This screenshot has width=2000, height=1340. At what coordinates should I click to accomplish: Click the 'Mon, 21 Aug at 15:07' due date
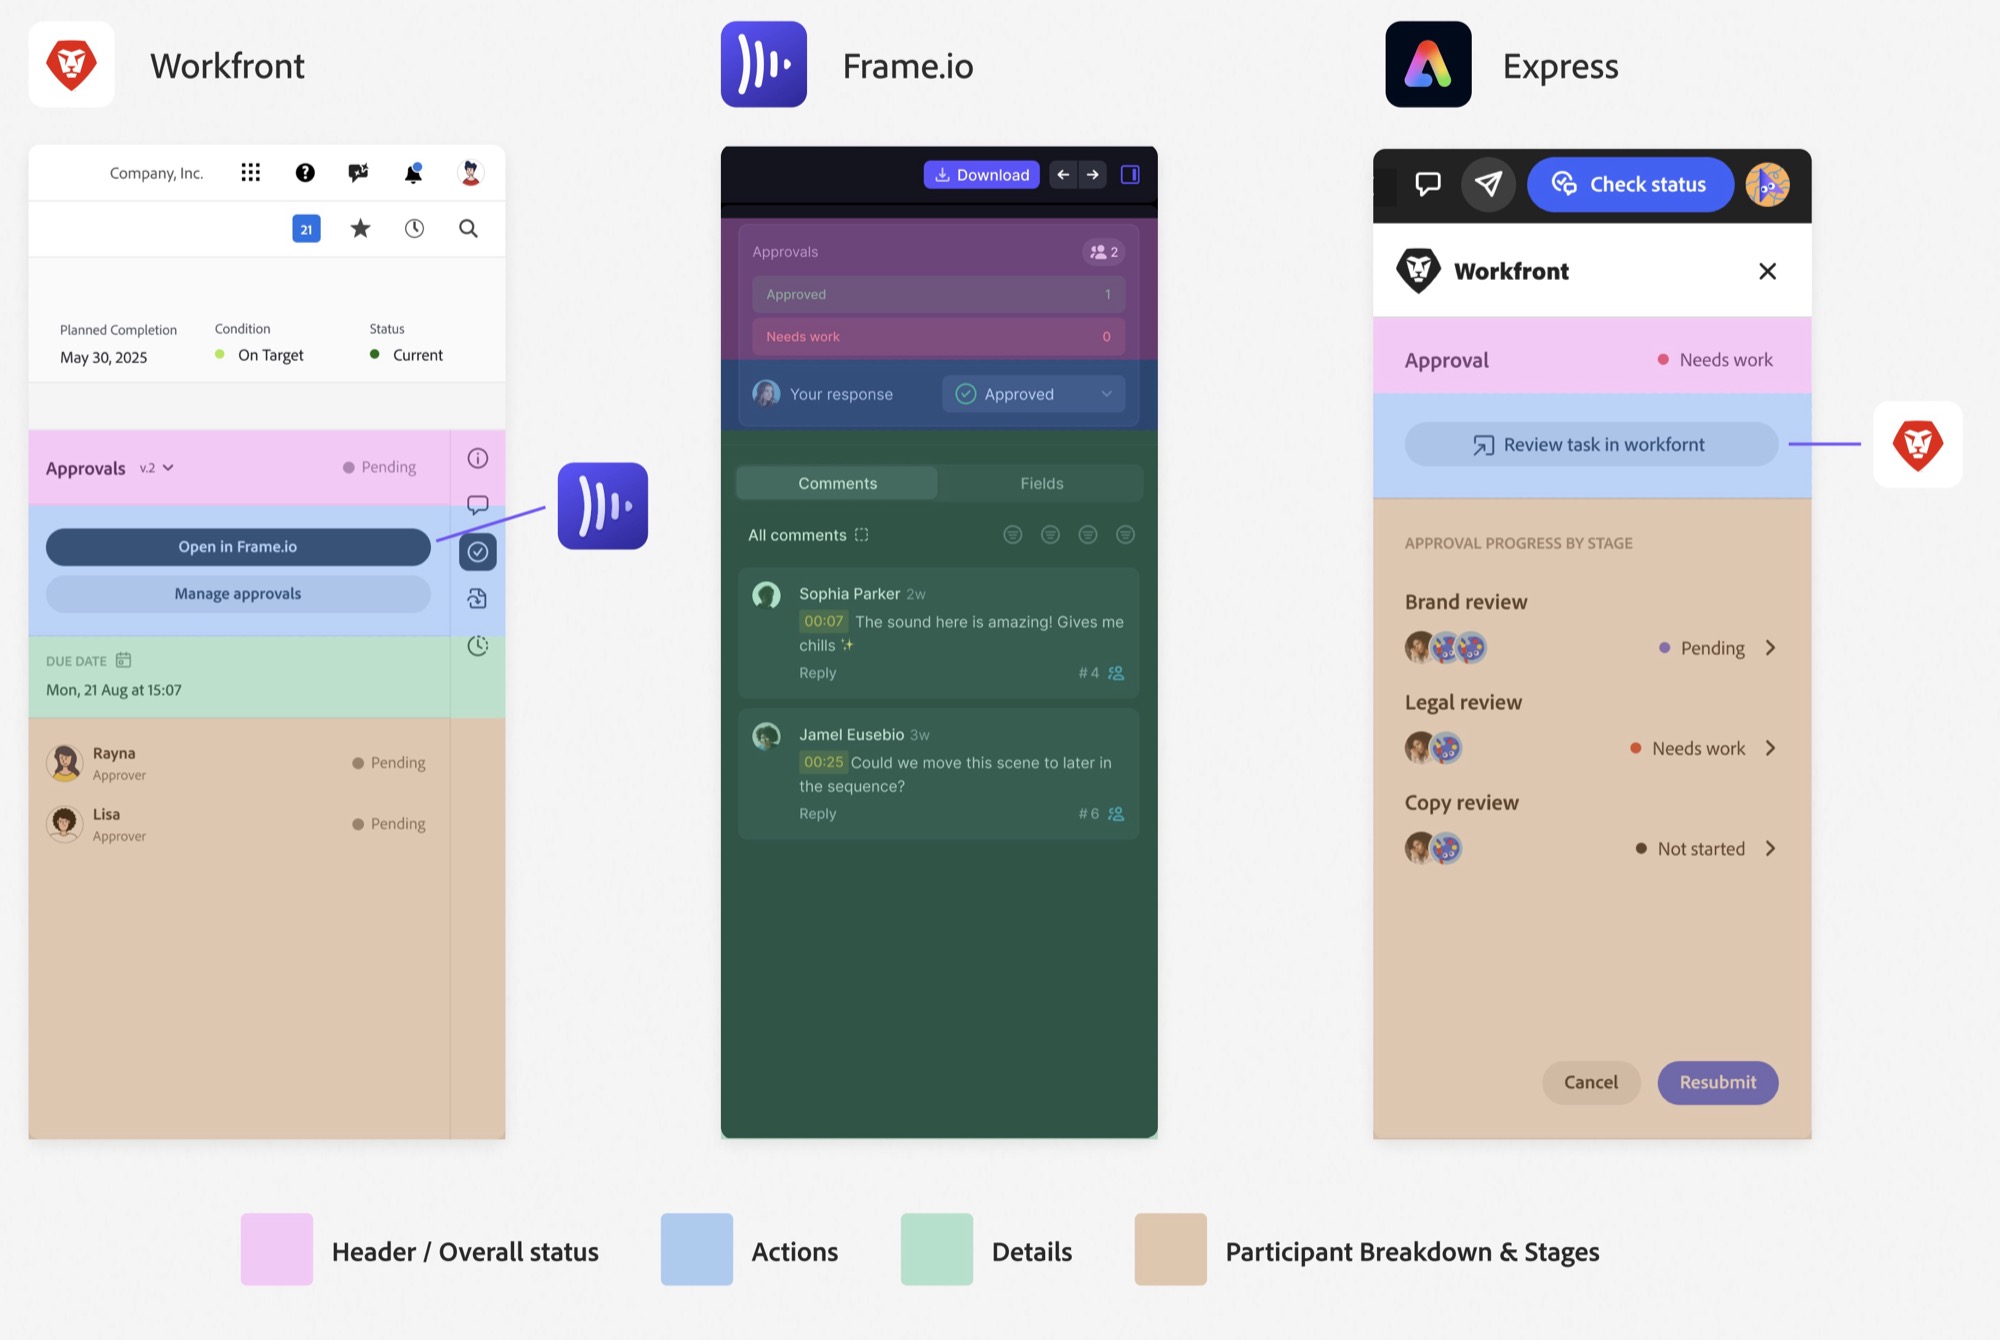click(x=114, y=690)
